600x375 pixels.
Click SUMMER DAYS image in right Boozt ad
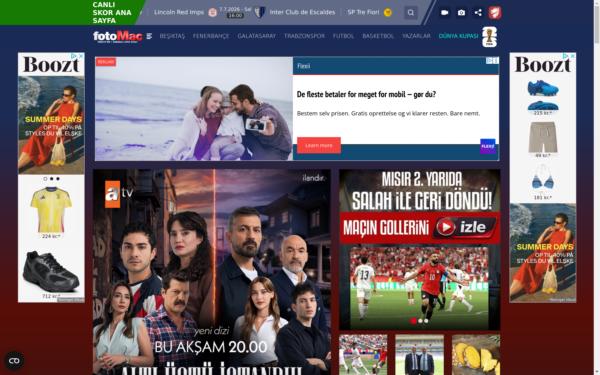pyautogui.click(x=543, y=253)
